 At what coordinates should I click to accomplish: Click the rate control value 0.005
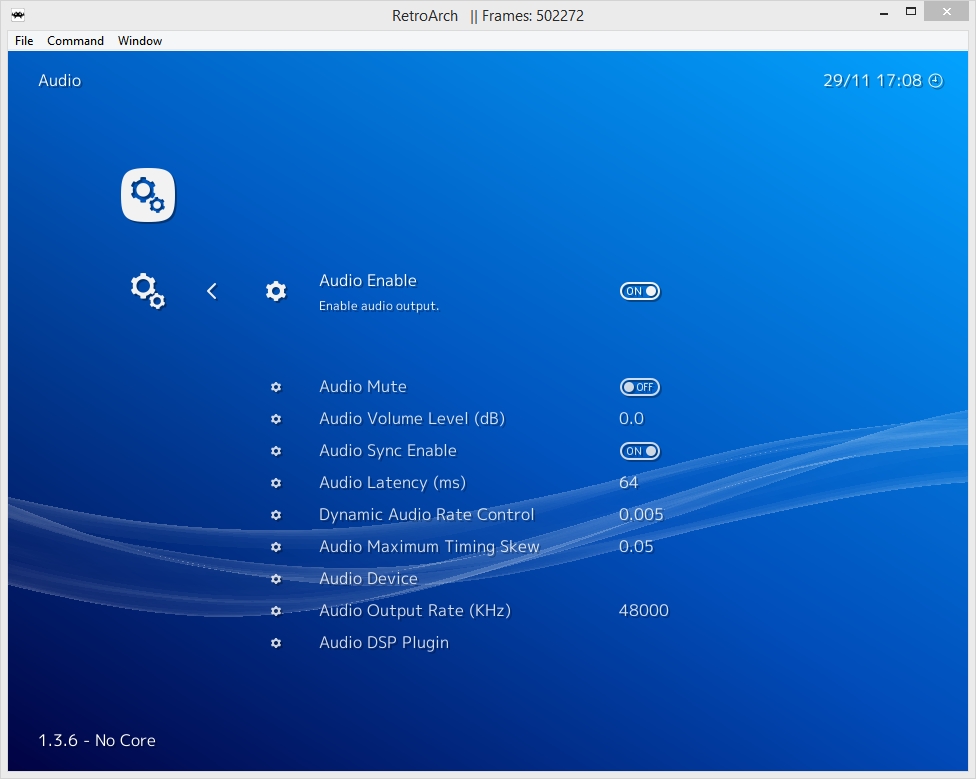[x=641, y=515]
